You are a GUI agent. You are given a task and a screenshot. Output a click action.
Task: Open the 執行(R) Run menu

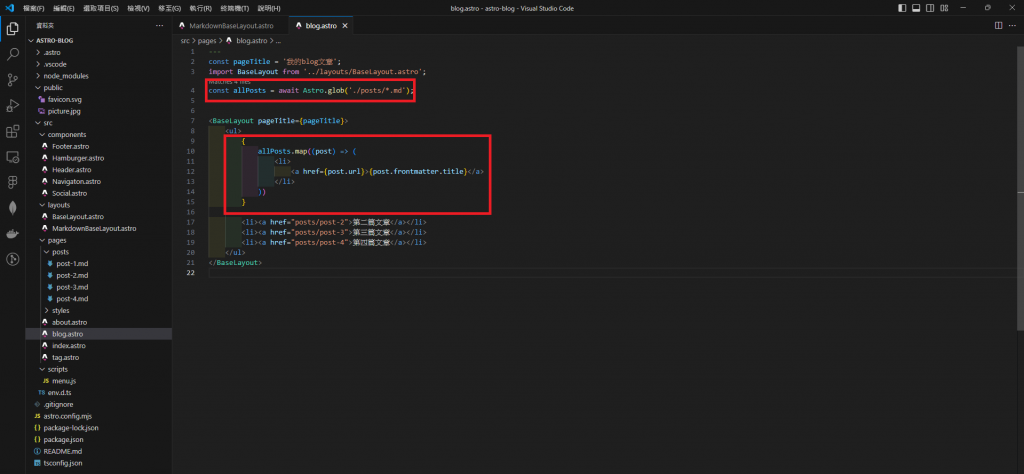point(200,8)
